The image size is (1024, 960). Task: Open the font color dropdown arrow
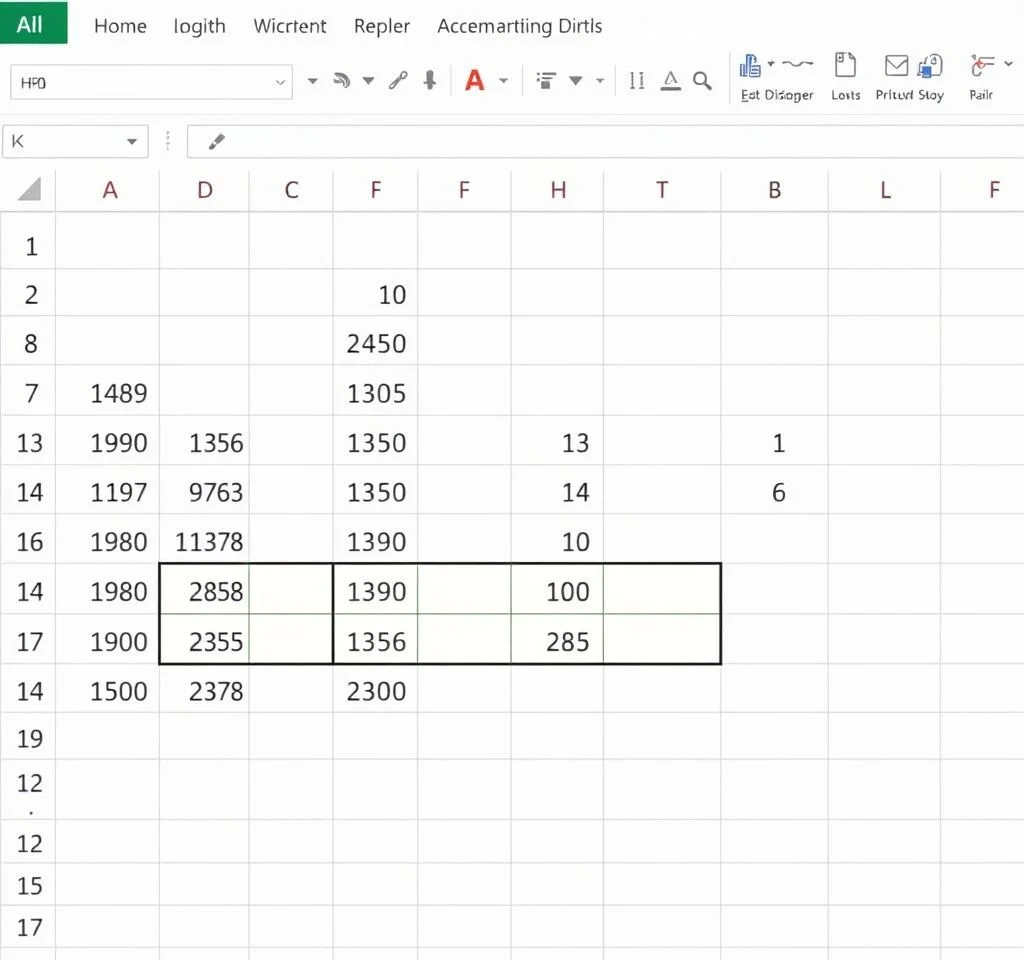point(503,81)
